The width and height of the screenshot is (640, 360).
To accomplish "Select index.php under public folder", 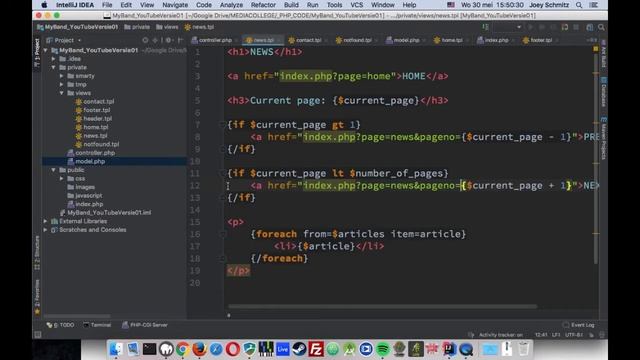I will (85, 204).
